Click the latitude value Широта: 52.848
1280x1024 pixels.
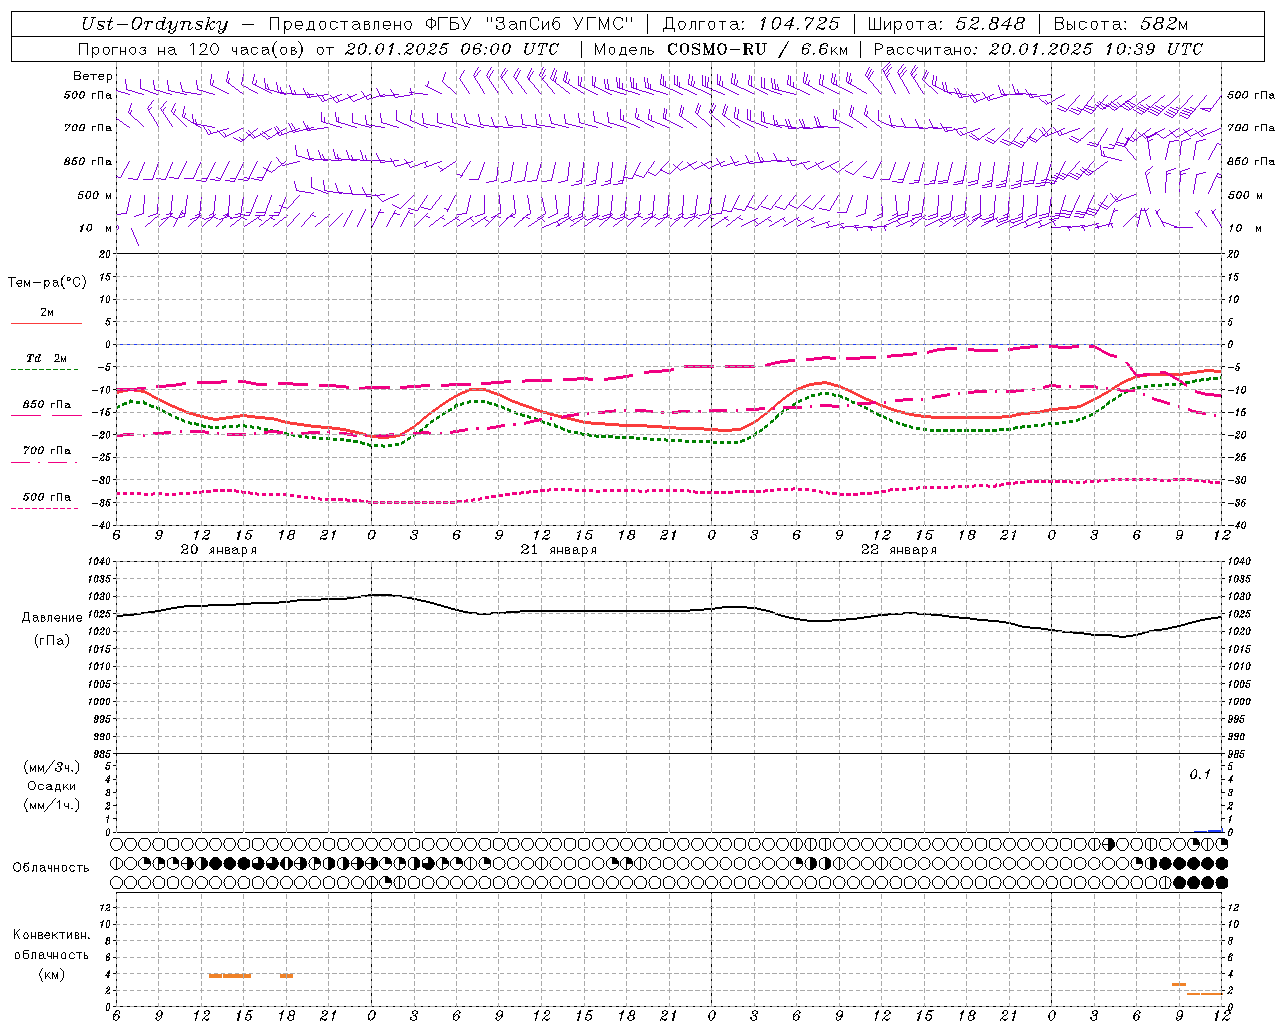point(946,24)
